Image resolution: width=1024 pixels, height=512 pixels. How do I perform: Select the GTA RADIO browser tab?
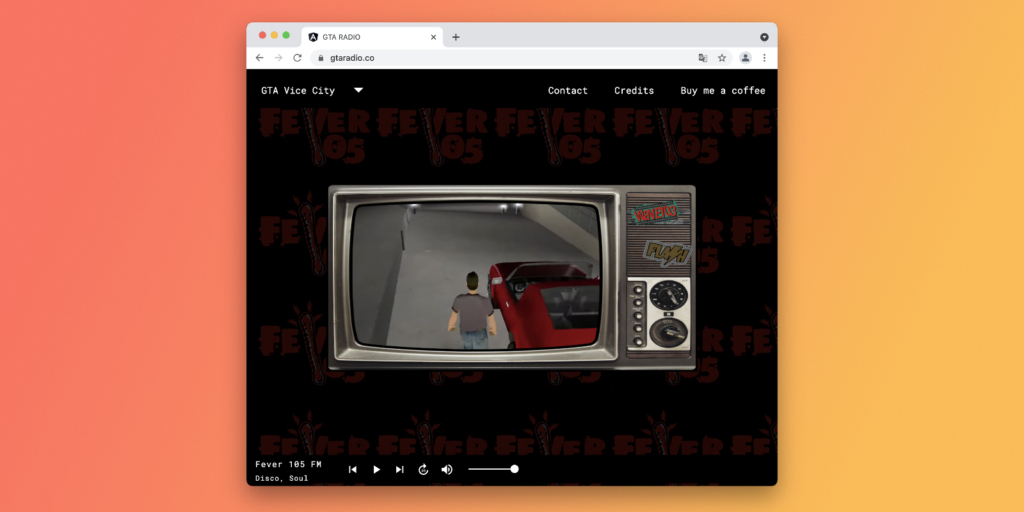click(372, 37)
